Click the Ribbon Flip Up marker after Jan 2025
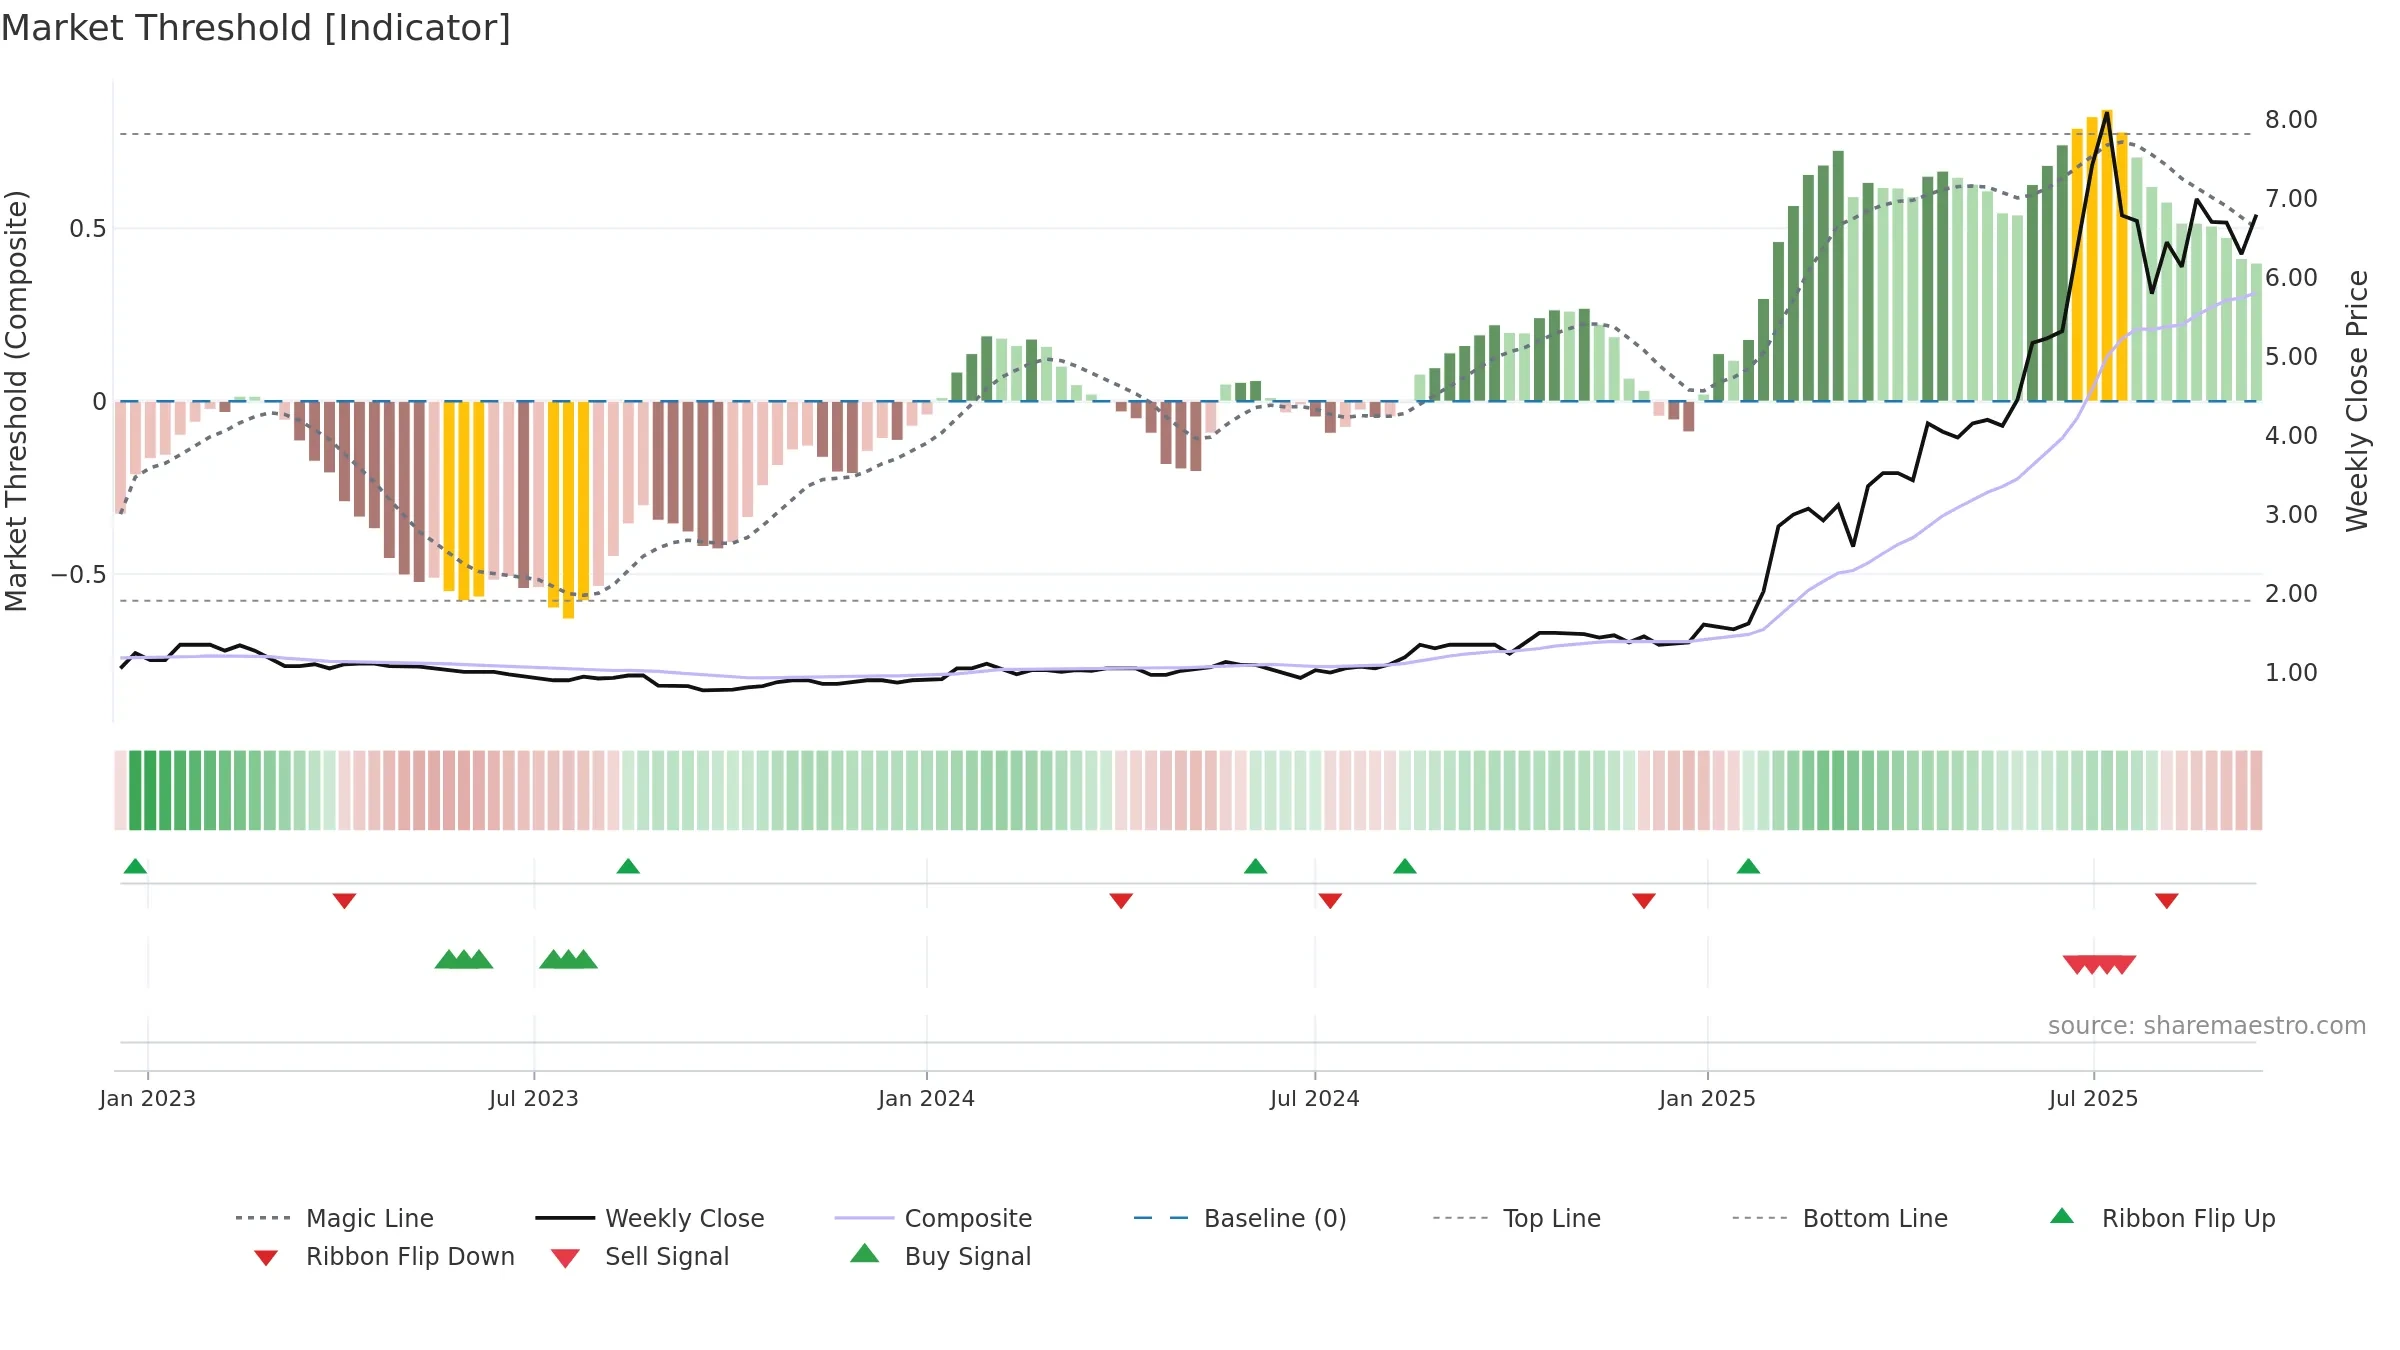Image resolution: width=2400 pixels, height=1350 pixels. (1748, 866)
